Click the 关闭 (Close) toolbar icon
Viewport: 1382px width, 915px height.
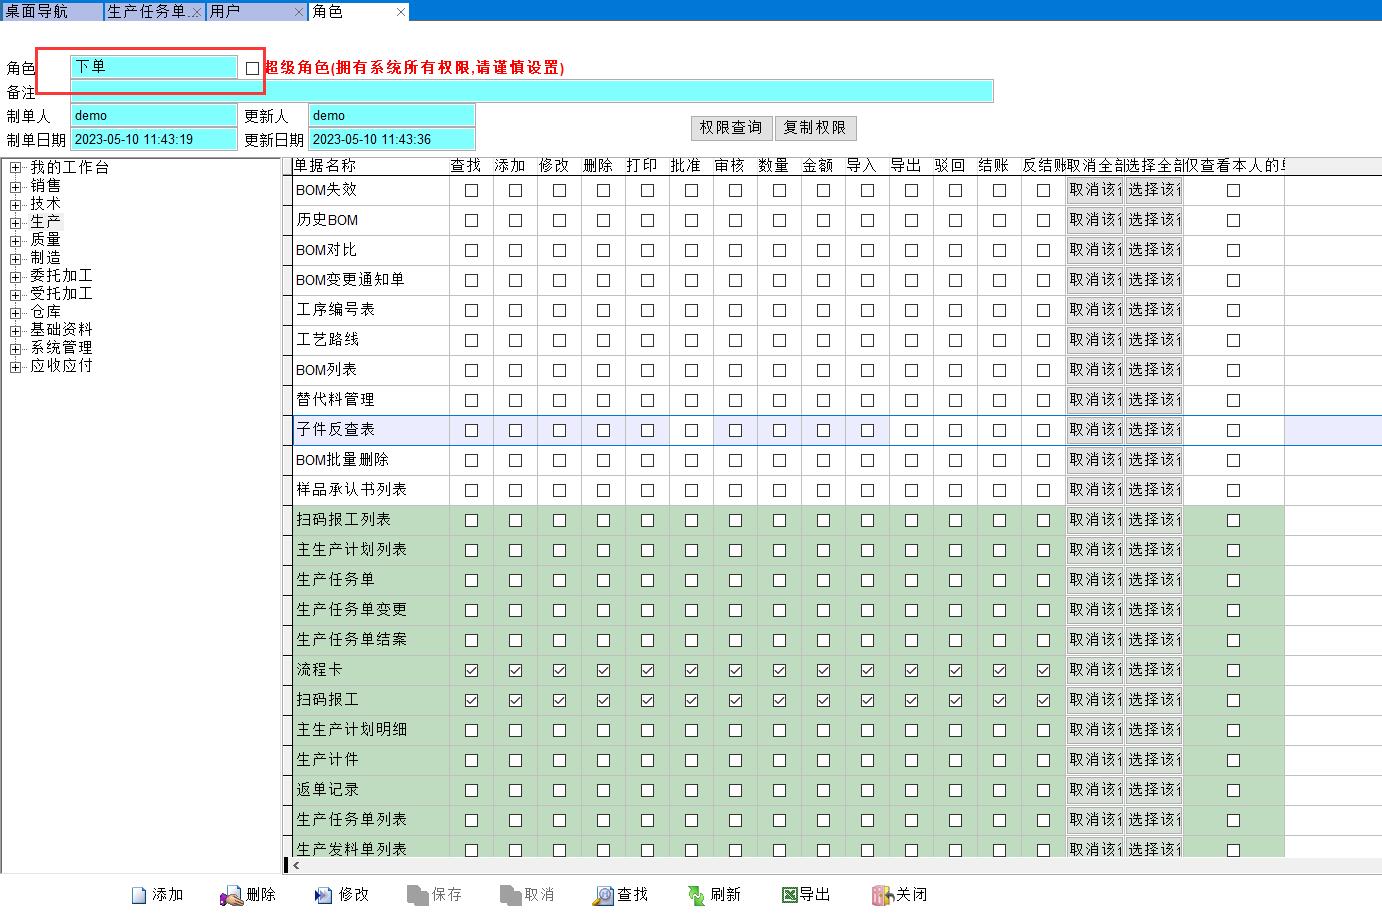click(x=881, y=895)
